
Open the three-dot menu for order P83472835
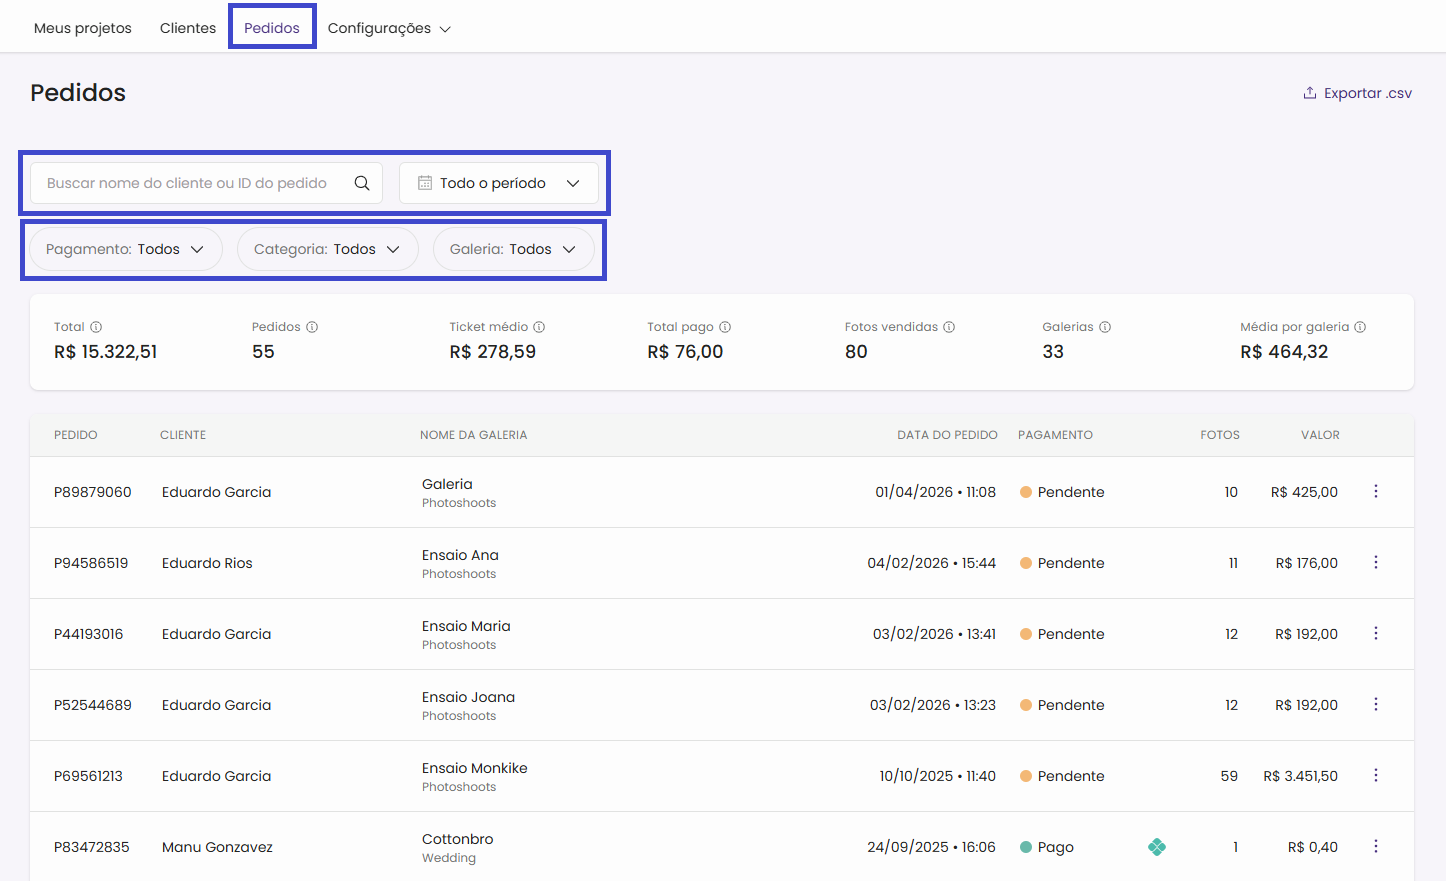pos(1376,846)
